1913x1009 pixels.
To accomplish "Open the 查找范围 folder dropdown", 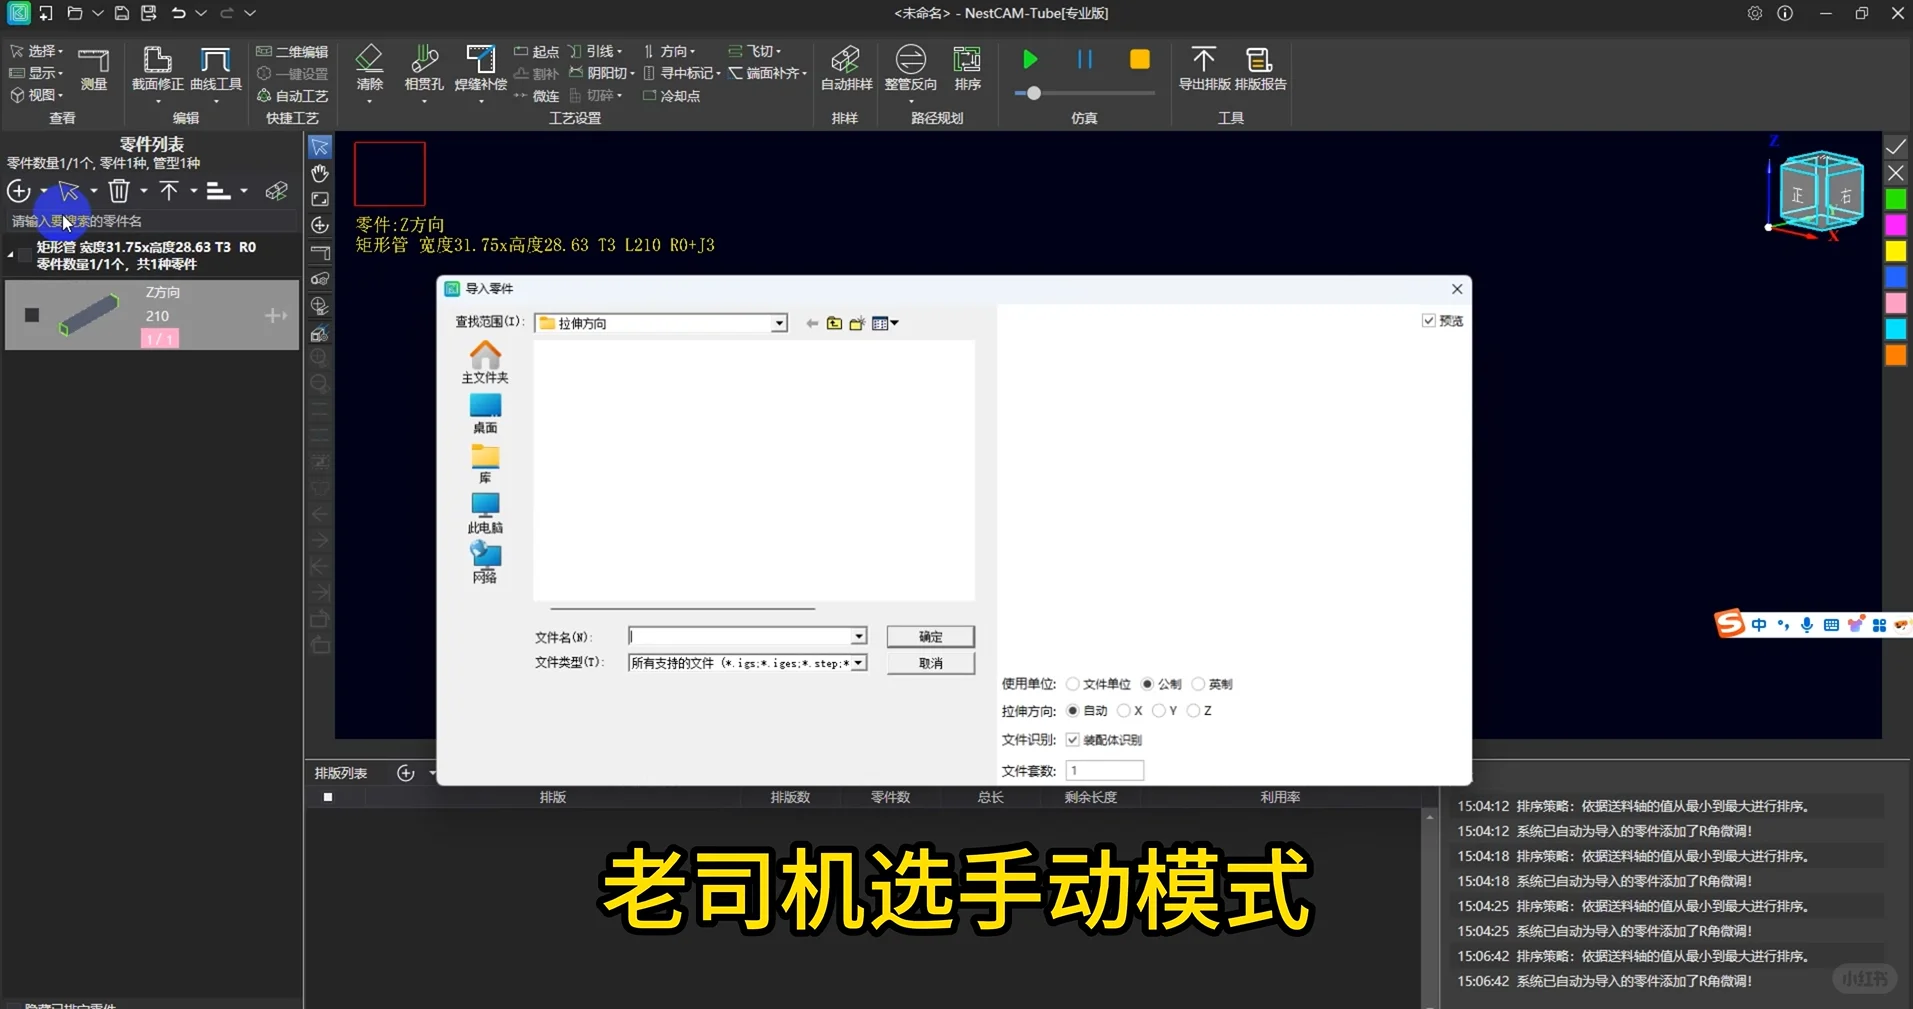I will pyautogui.click(x=778, y=322).
